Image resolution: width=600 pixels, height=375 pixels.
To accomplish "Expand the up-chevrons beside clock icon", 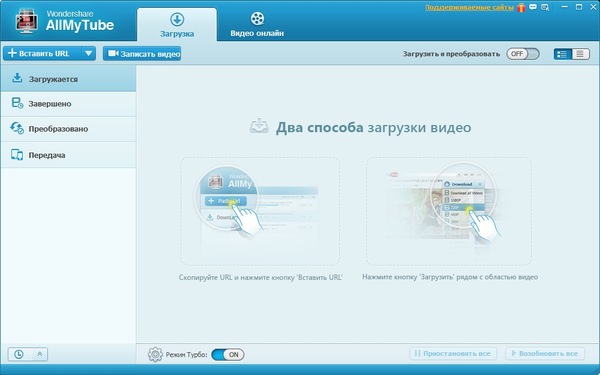I will coord(39,354).
